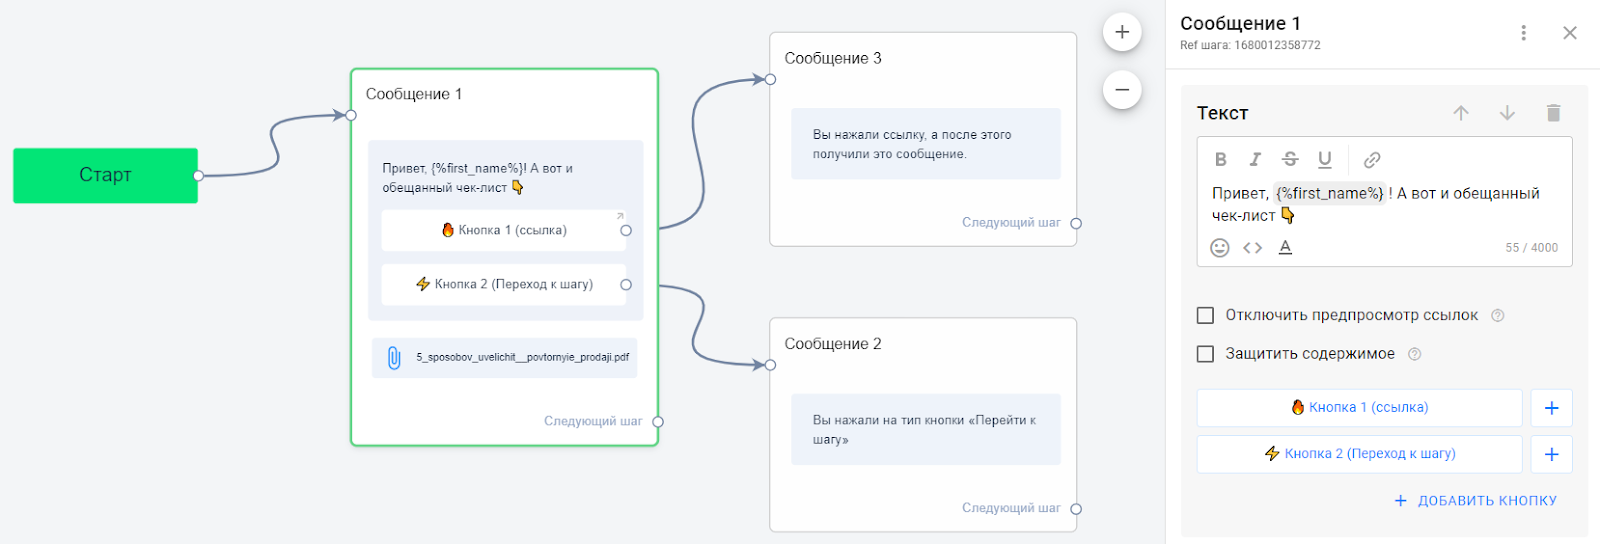The image size is (1600, 544).
Task: Underline the selected text
Action: pyautogui.click(x=1325, y=159)
